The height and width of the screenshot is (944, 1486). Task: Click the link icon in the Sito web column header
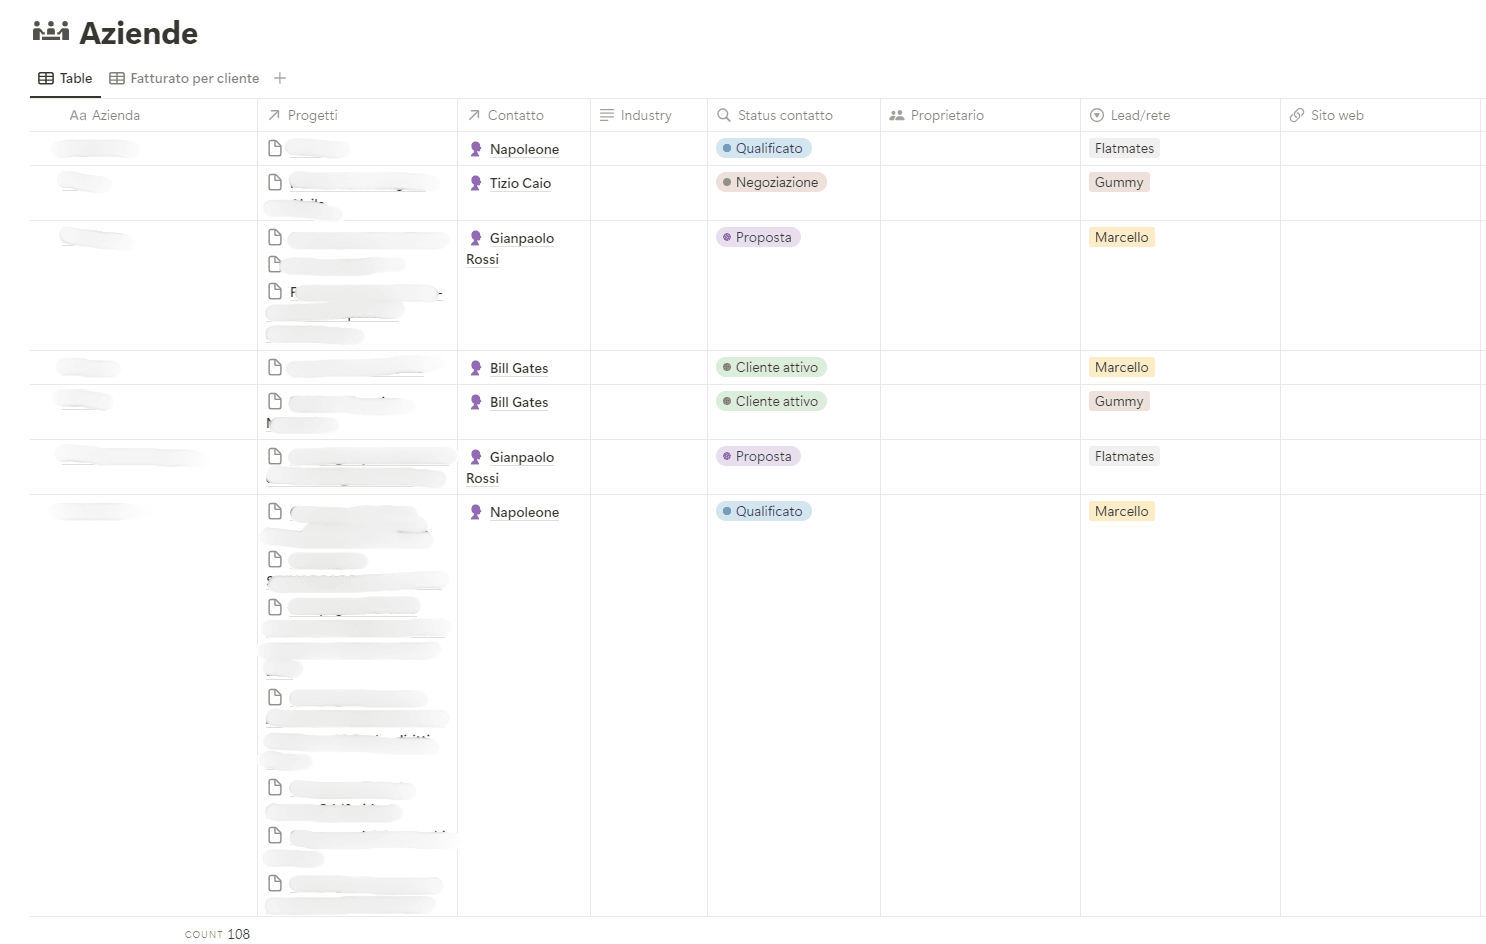coord(1298,115)
